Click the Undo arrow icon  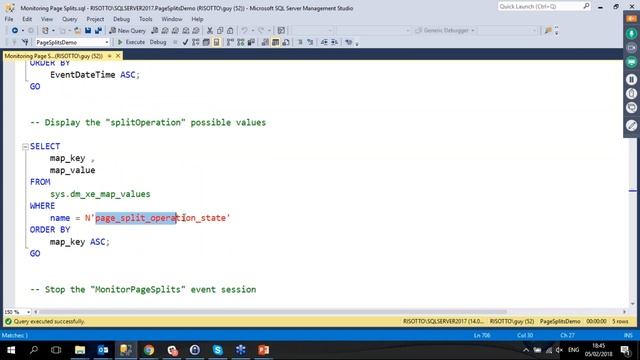[244, 31]
